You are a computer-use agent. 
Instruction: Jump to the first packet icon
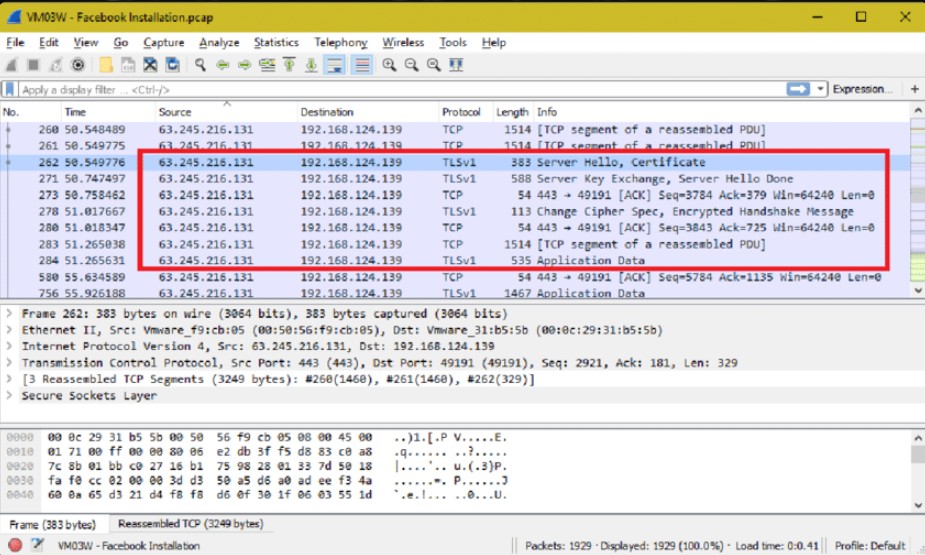click(289, 65)
